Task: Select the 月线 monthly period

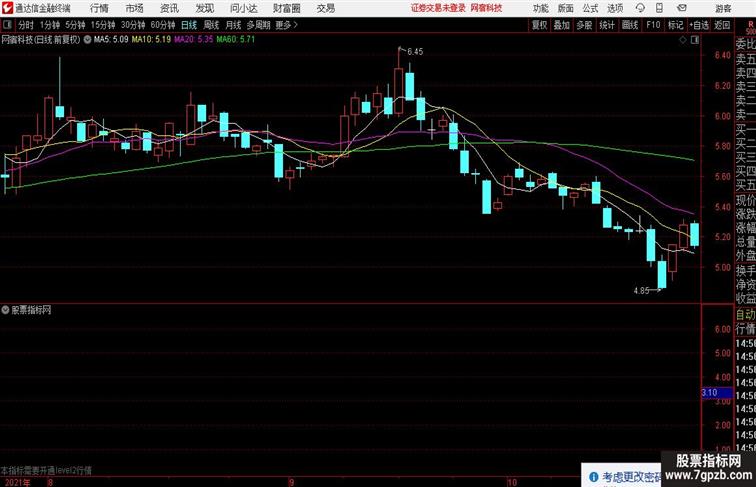Action: point(233,25)
